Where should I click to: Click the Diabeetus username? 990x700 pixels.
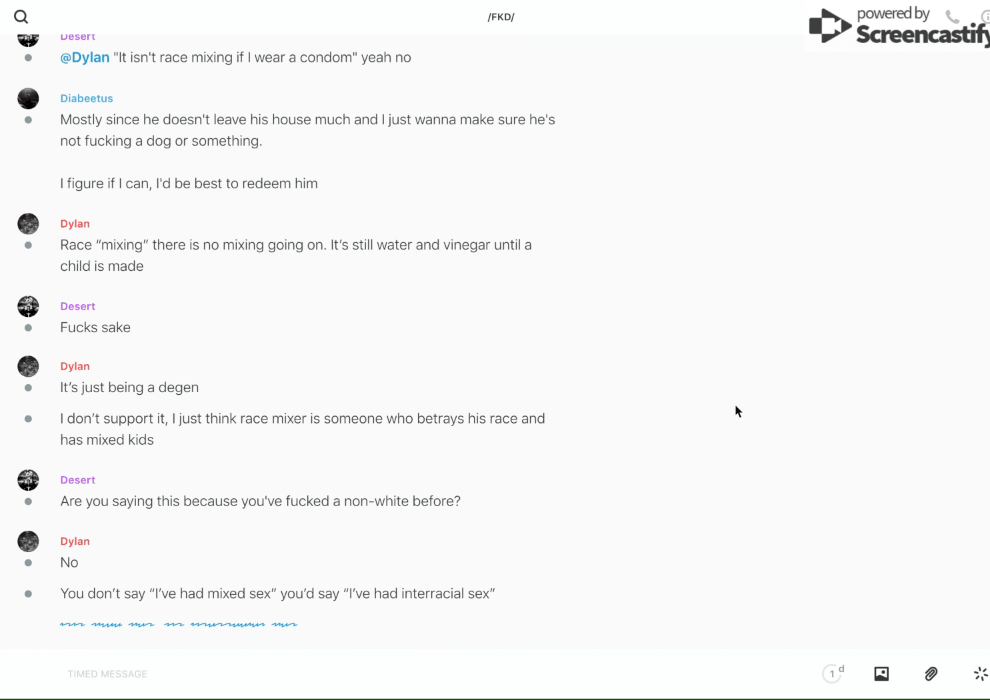pos(86,98)
